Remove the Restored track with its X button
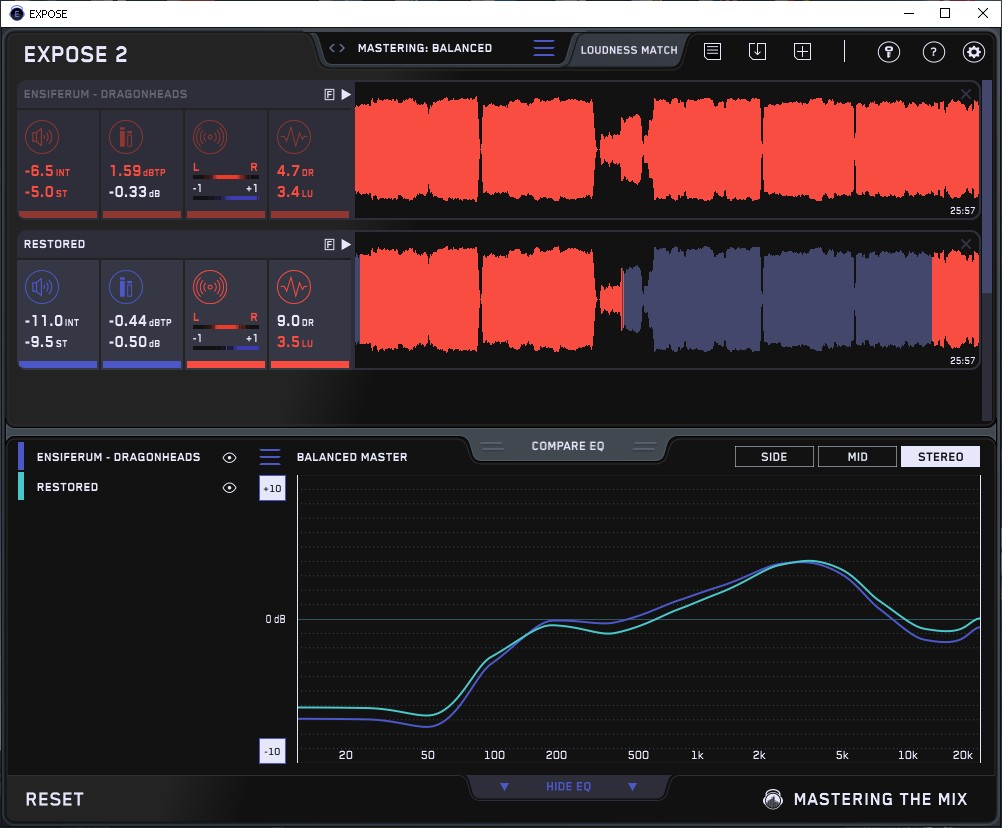This screenshot has height=828, width=1002. (965, 244)
